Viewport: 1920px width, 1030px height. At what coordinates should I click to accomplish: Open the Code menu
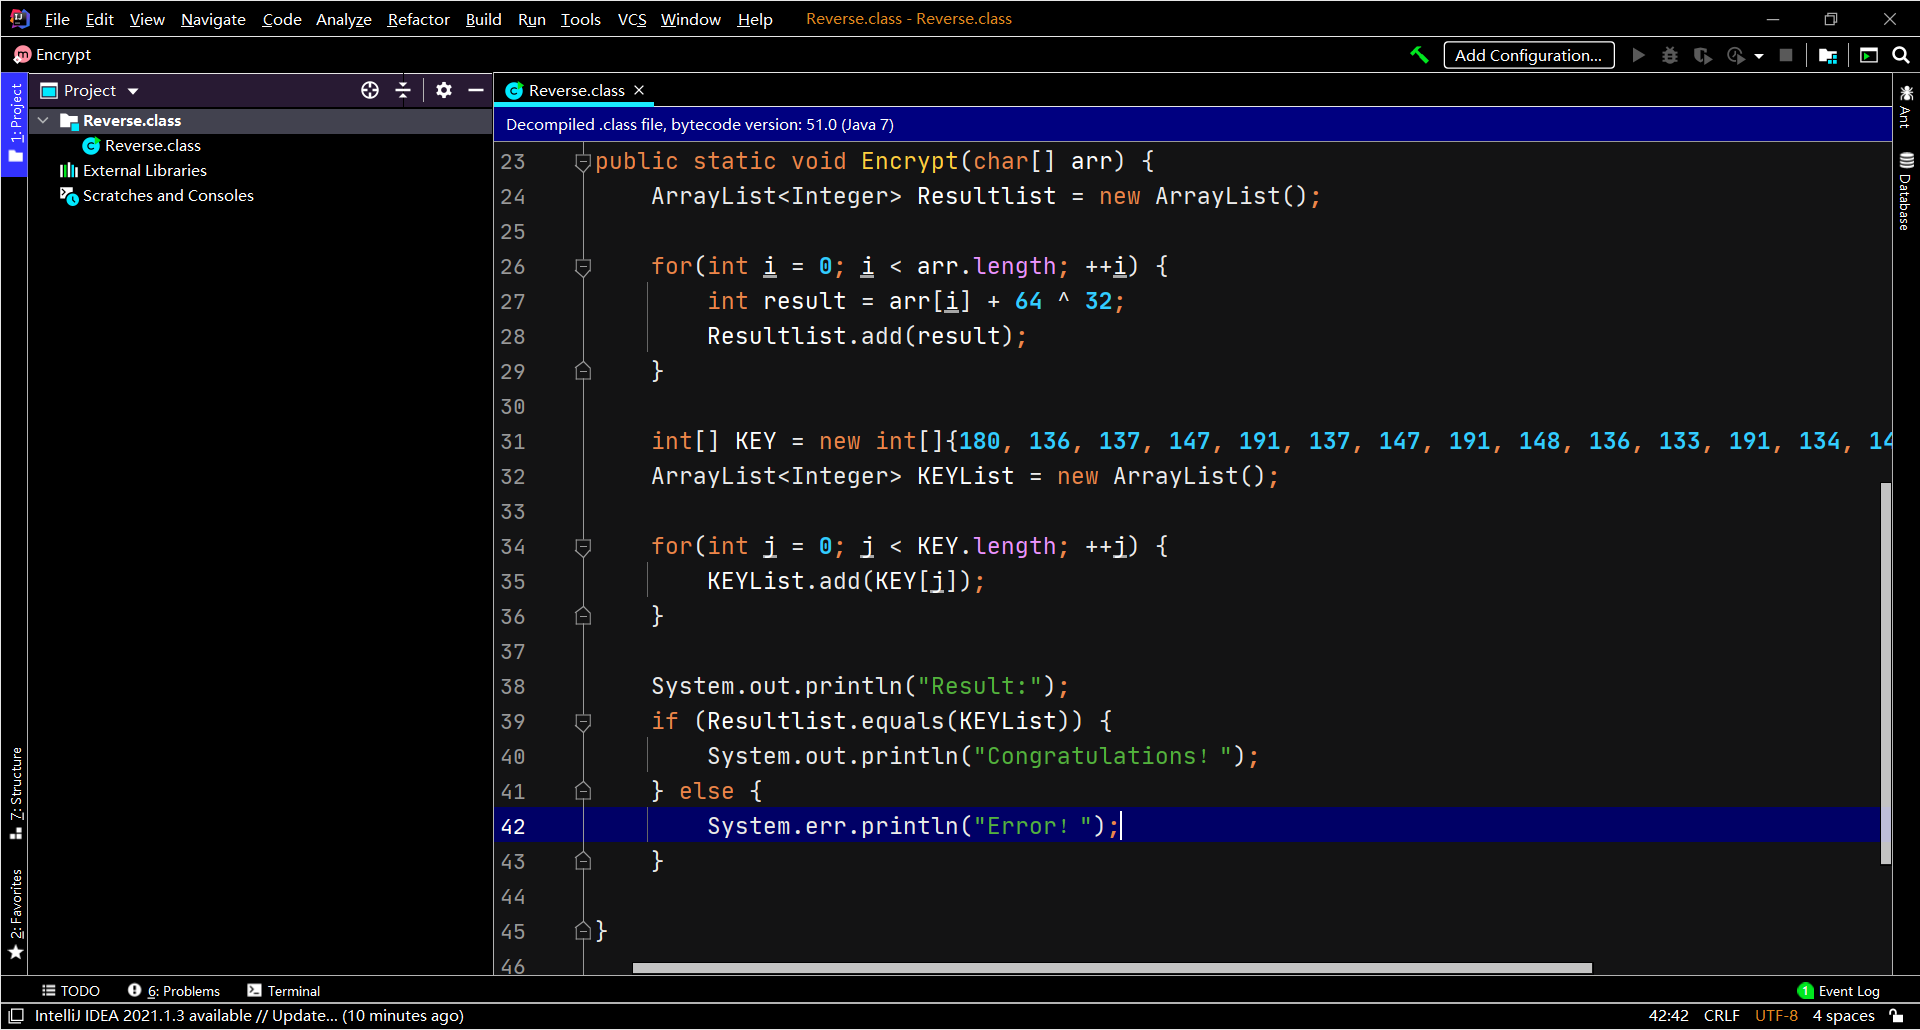point(282,19)
